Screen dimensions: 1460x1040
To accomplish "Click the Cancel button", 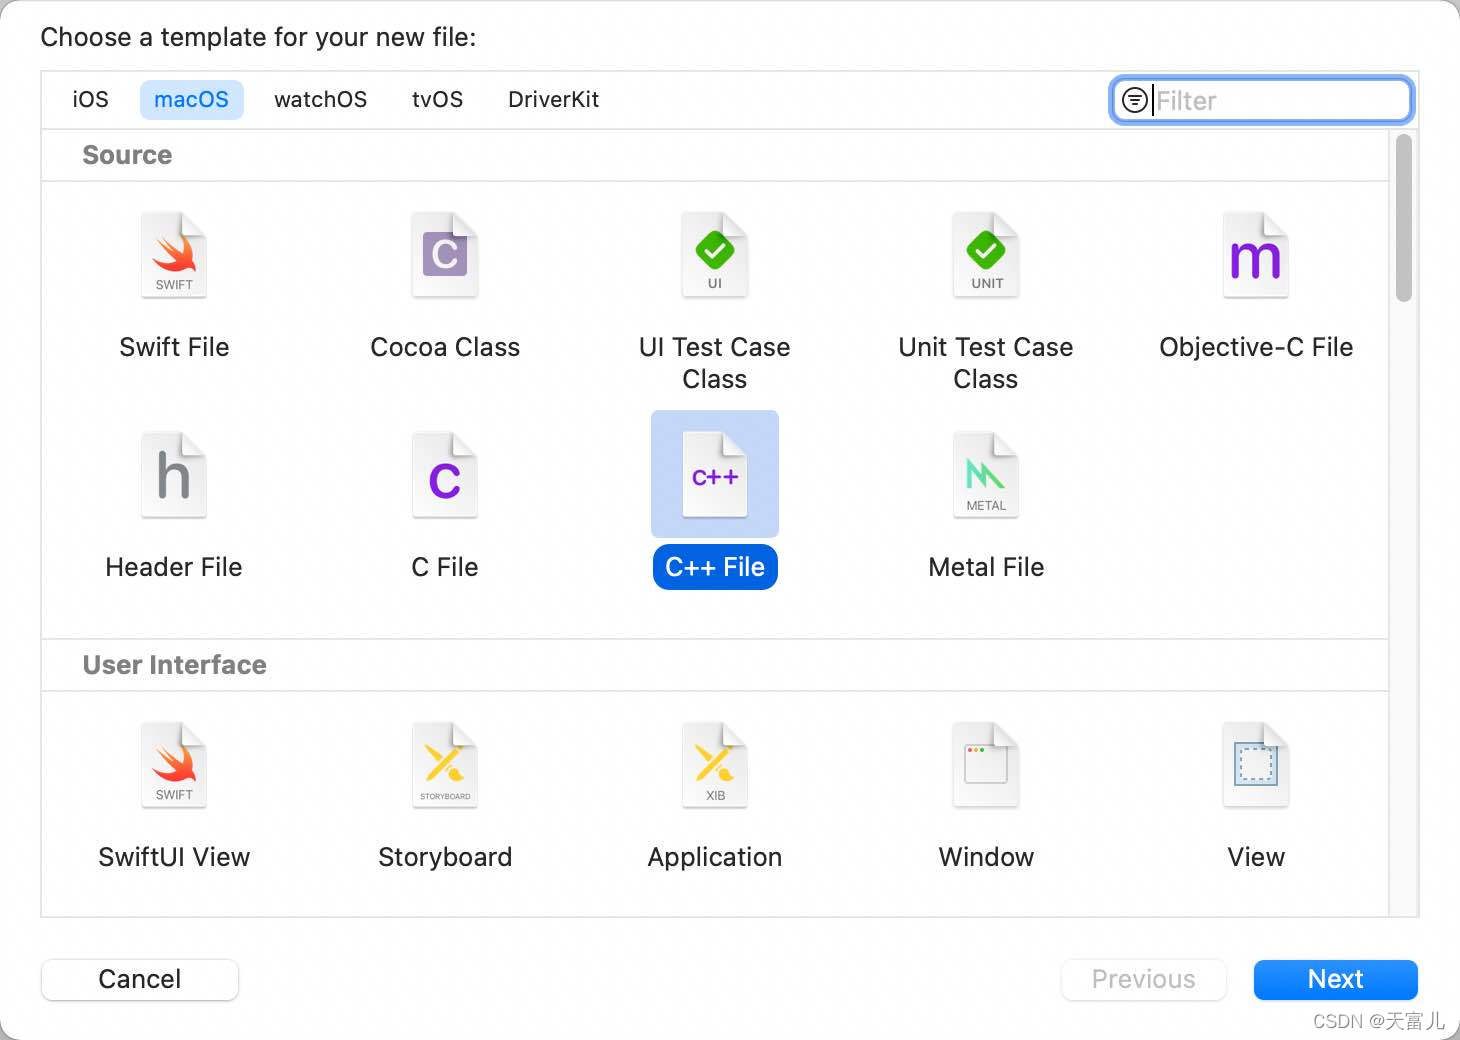I will point(140,979).
